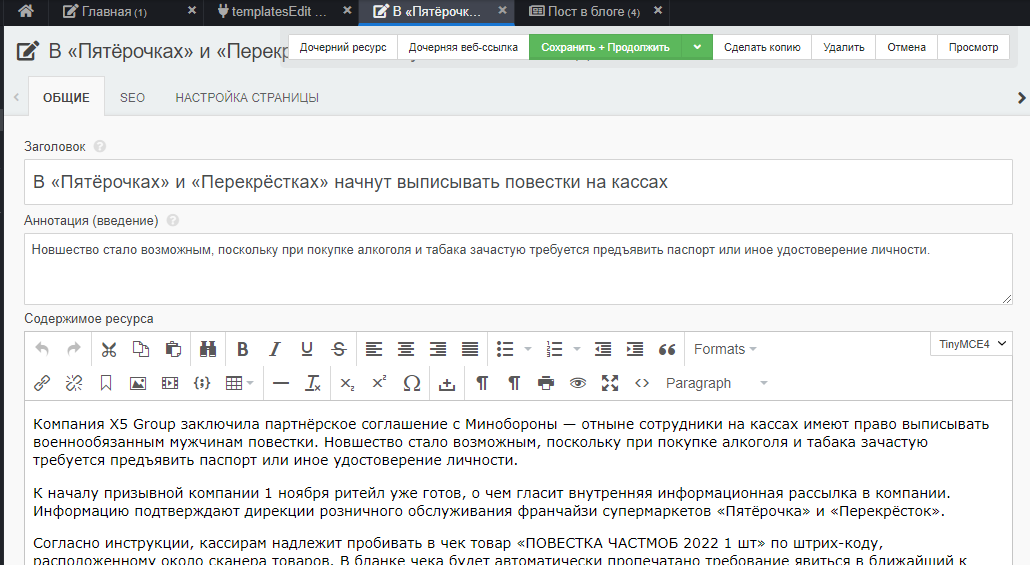The width and height of the screenshot is (1030, 565).
Task: Click the Print icon
Action: click(546, 383)
